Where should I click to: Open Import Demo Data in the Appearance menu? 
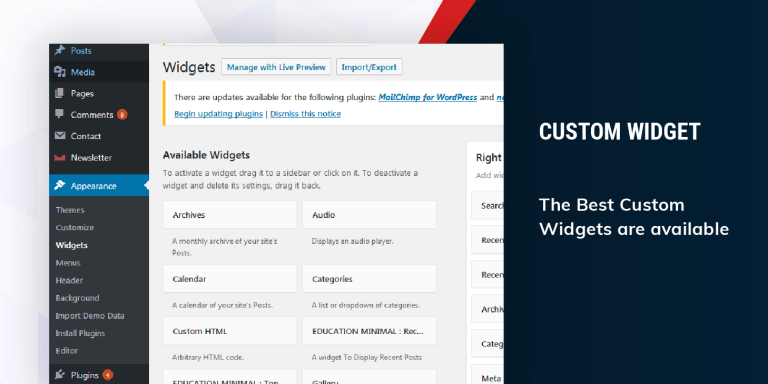[x=90, y=315]
